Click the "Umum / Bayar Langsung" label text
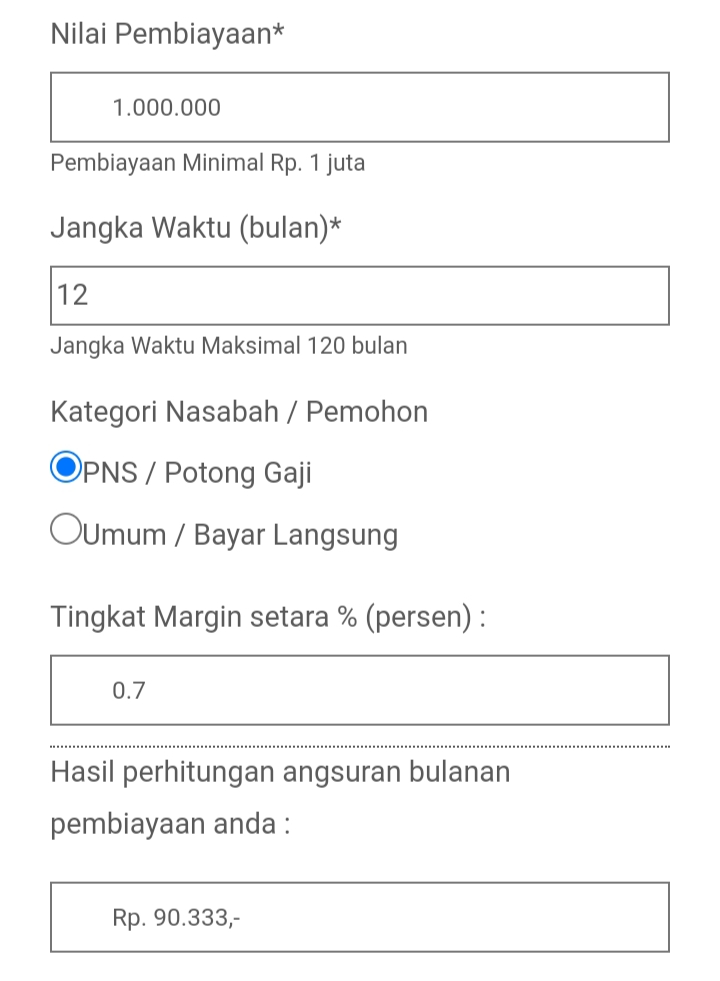The width and height of the screenshot is (720, 981). coord(241,534)
